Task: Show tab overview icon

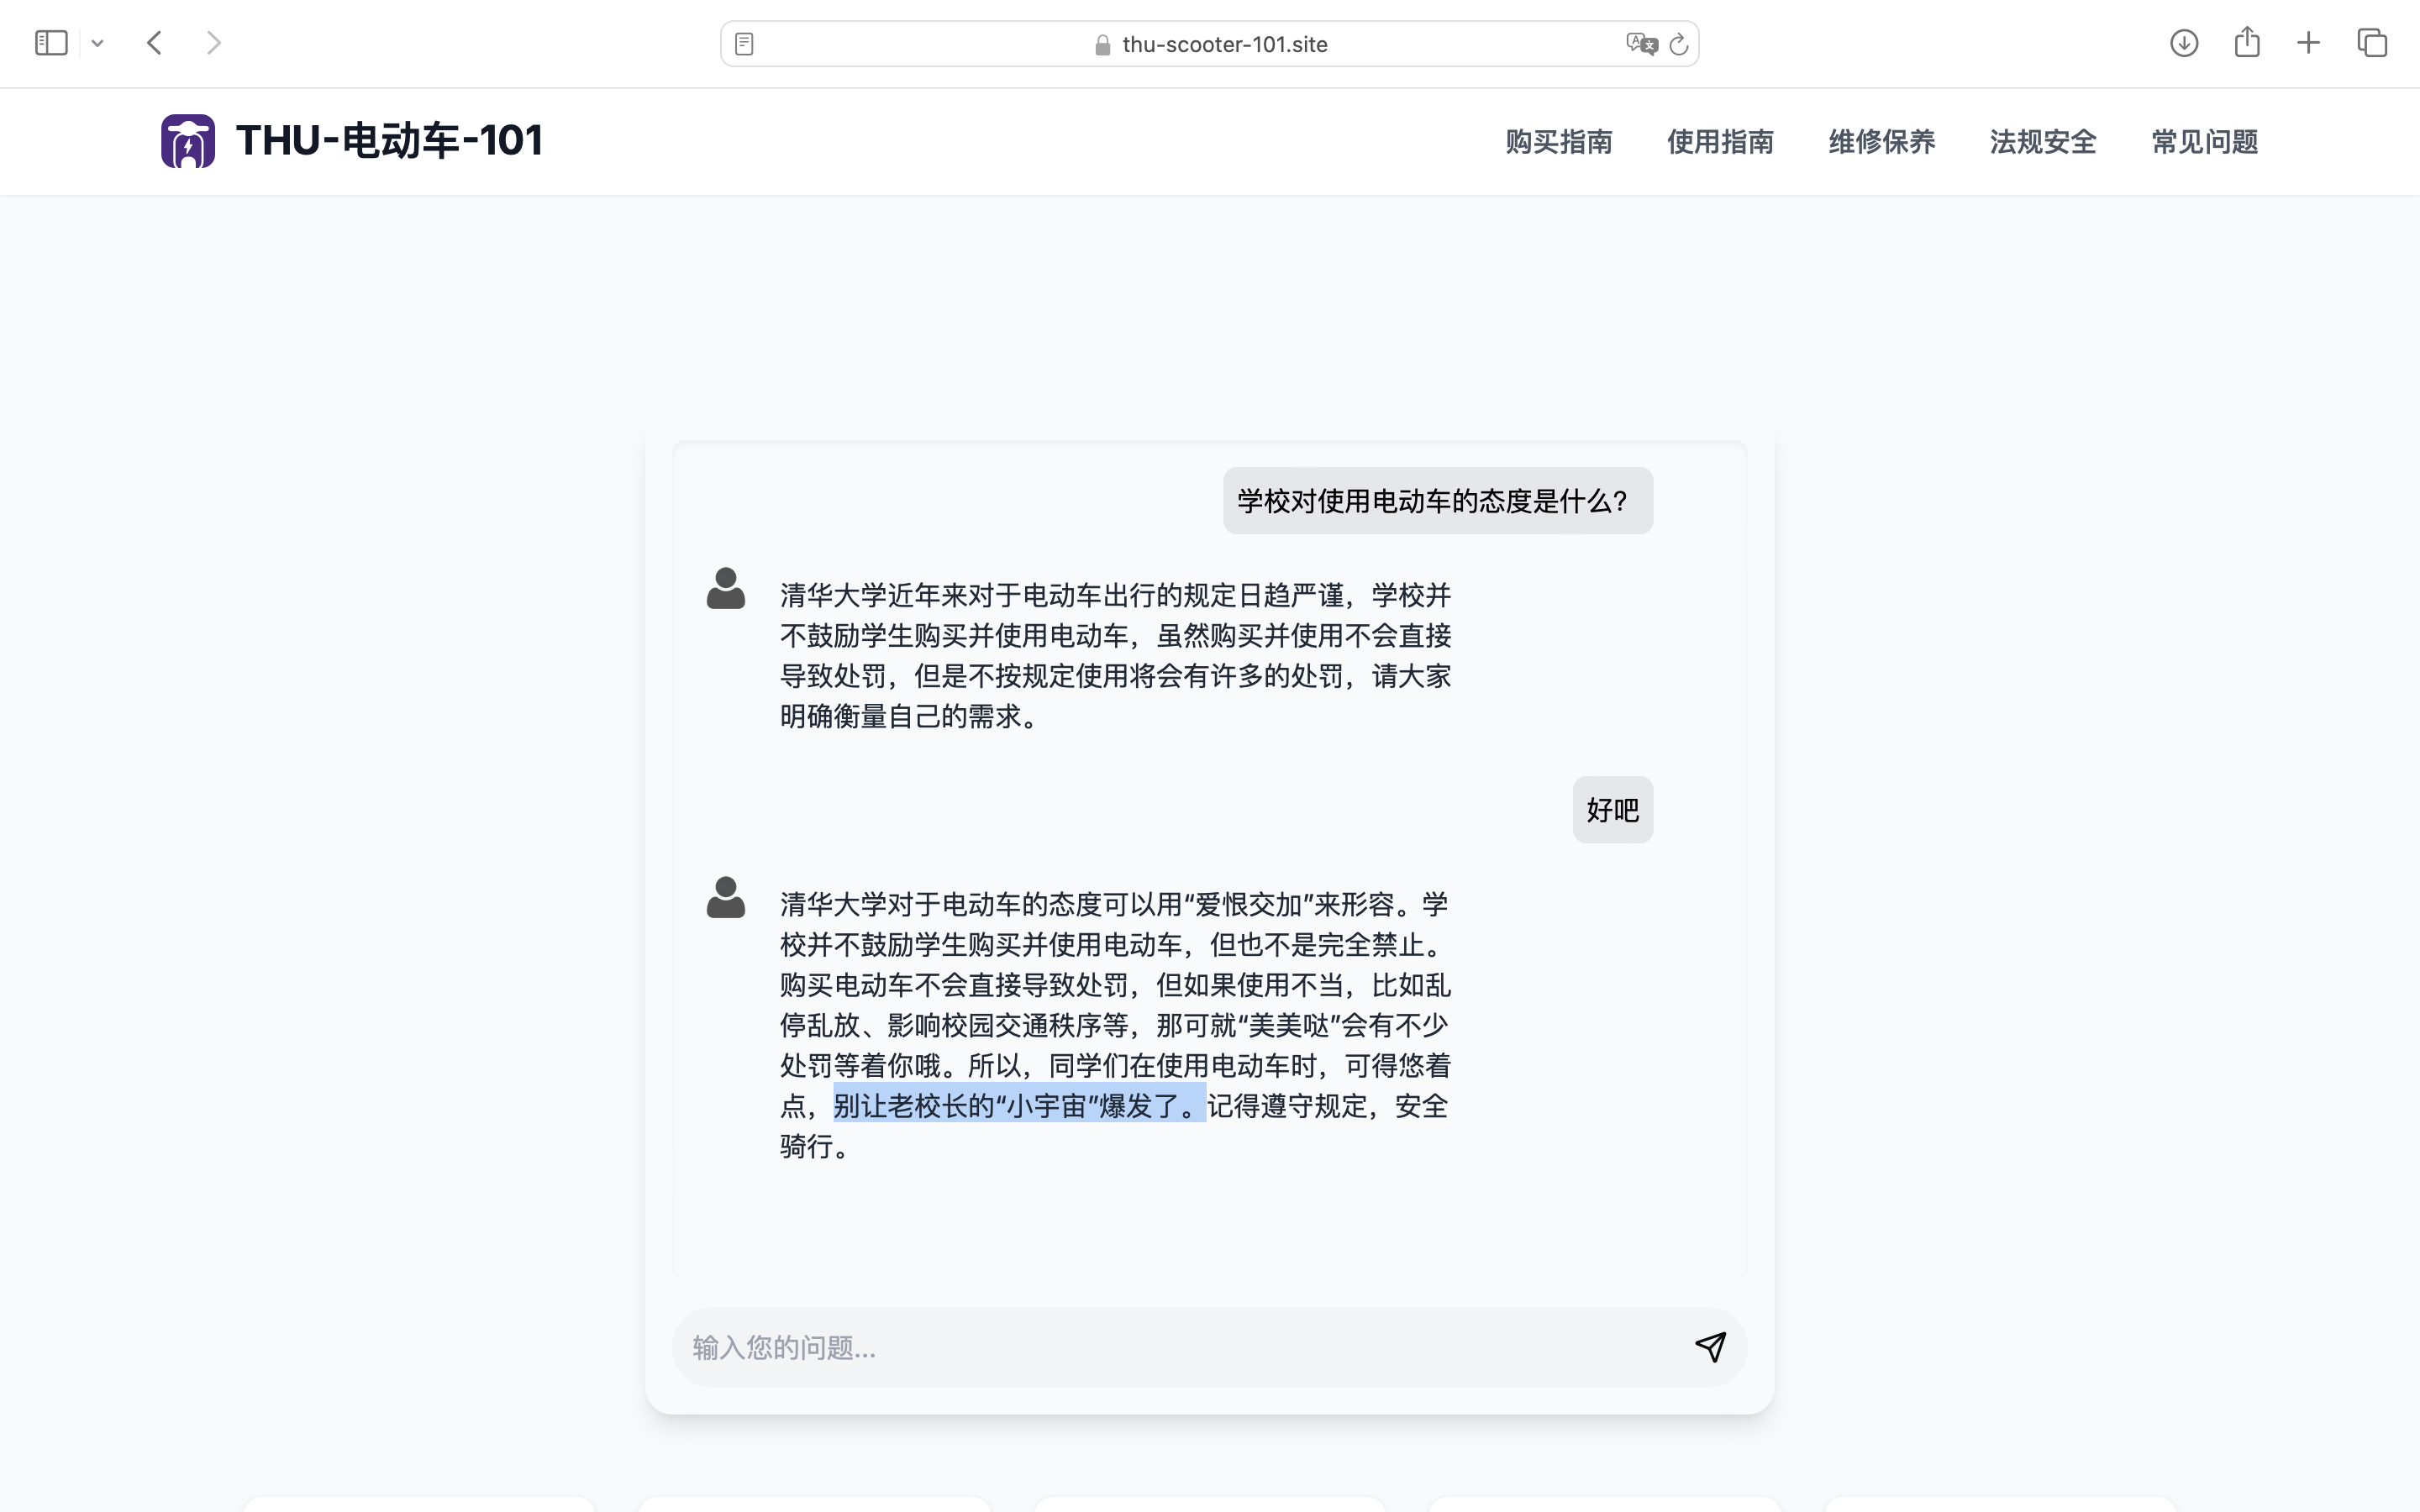Action: [2372, 43]
